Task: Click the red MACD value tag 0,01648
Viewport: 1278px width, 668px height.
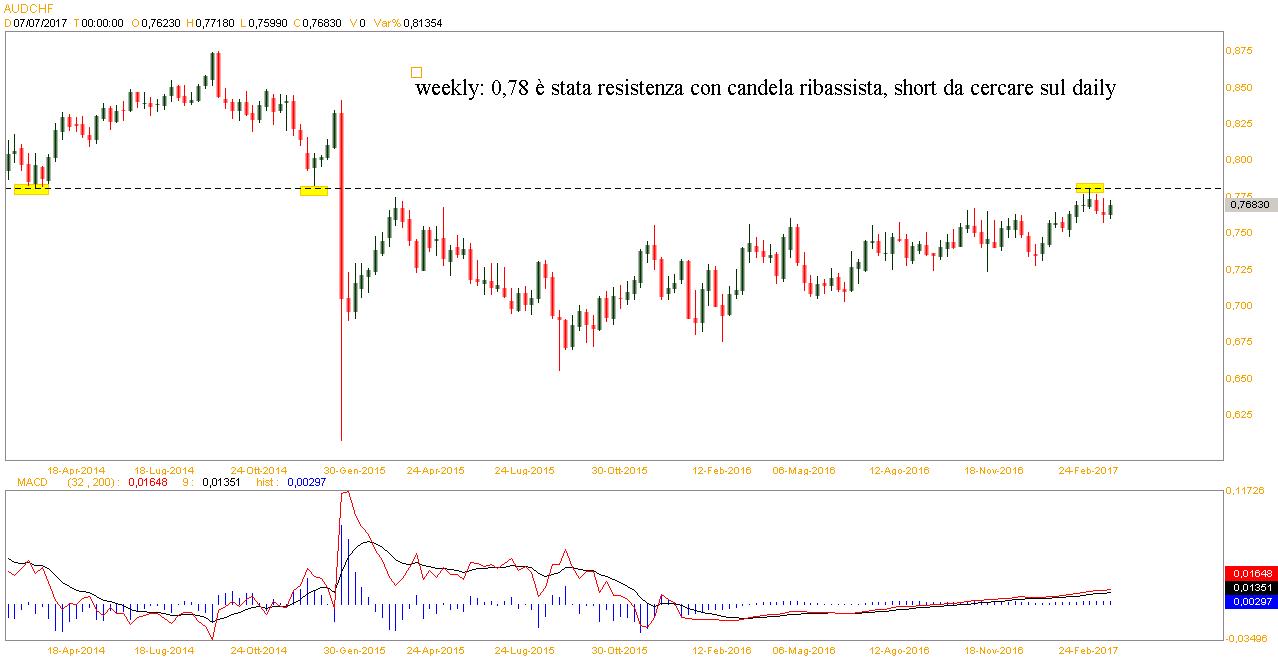Action: coord(1249,573)
